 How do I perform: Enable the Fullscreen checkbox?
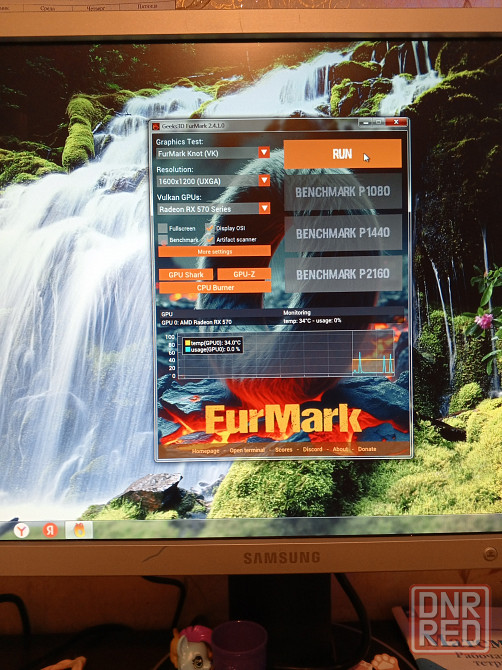point(163,228)
